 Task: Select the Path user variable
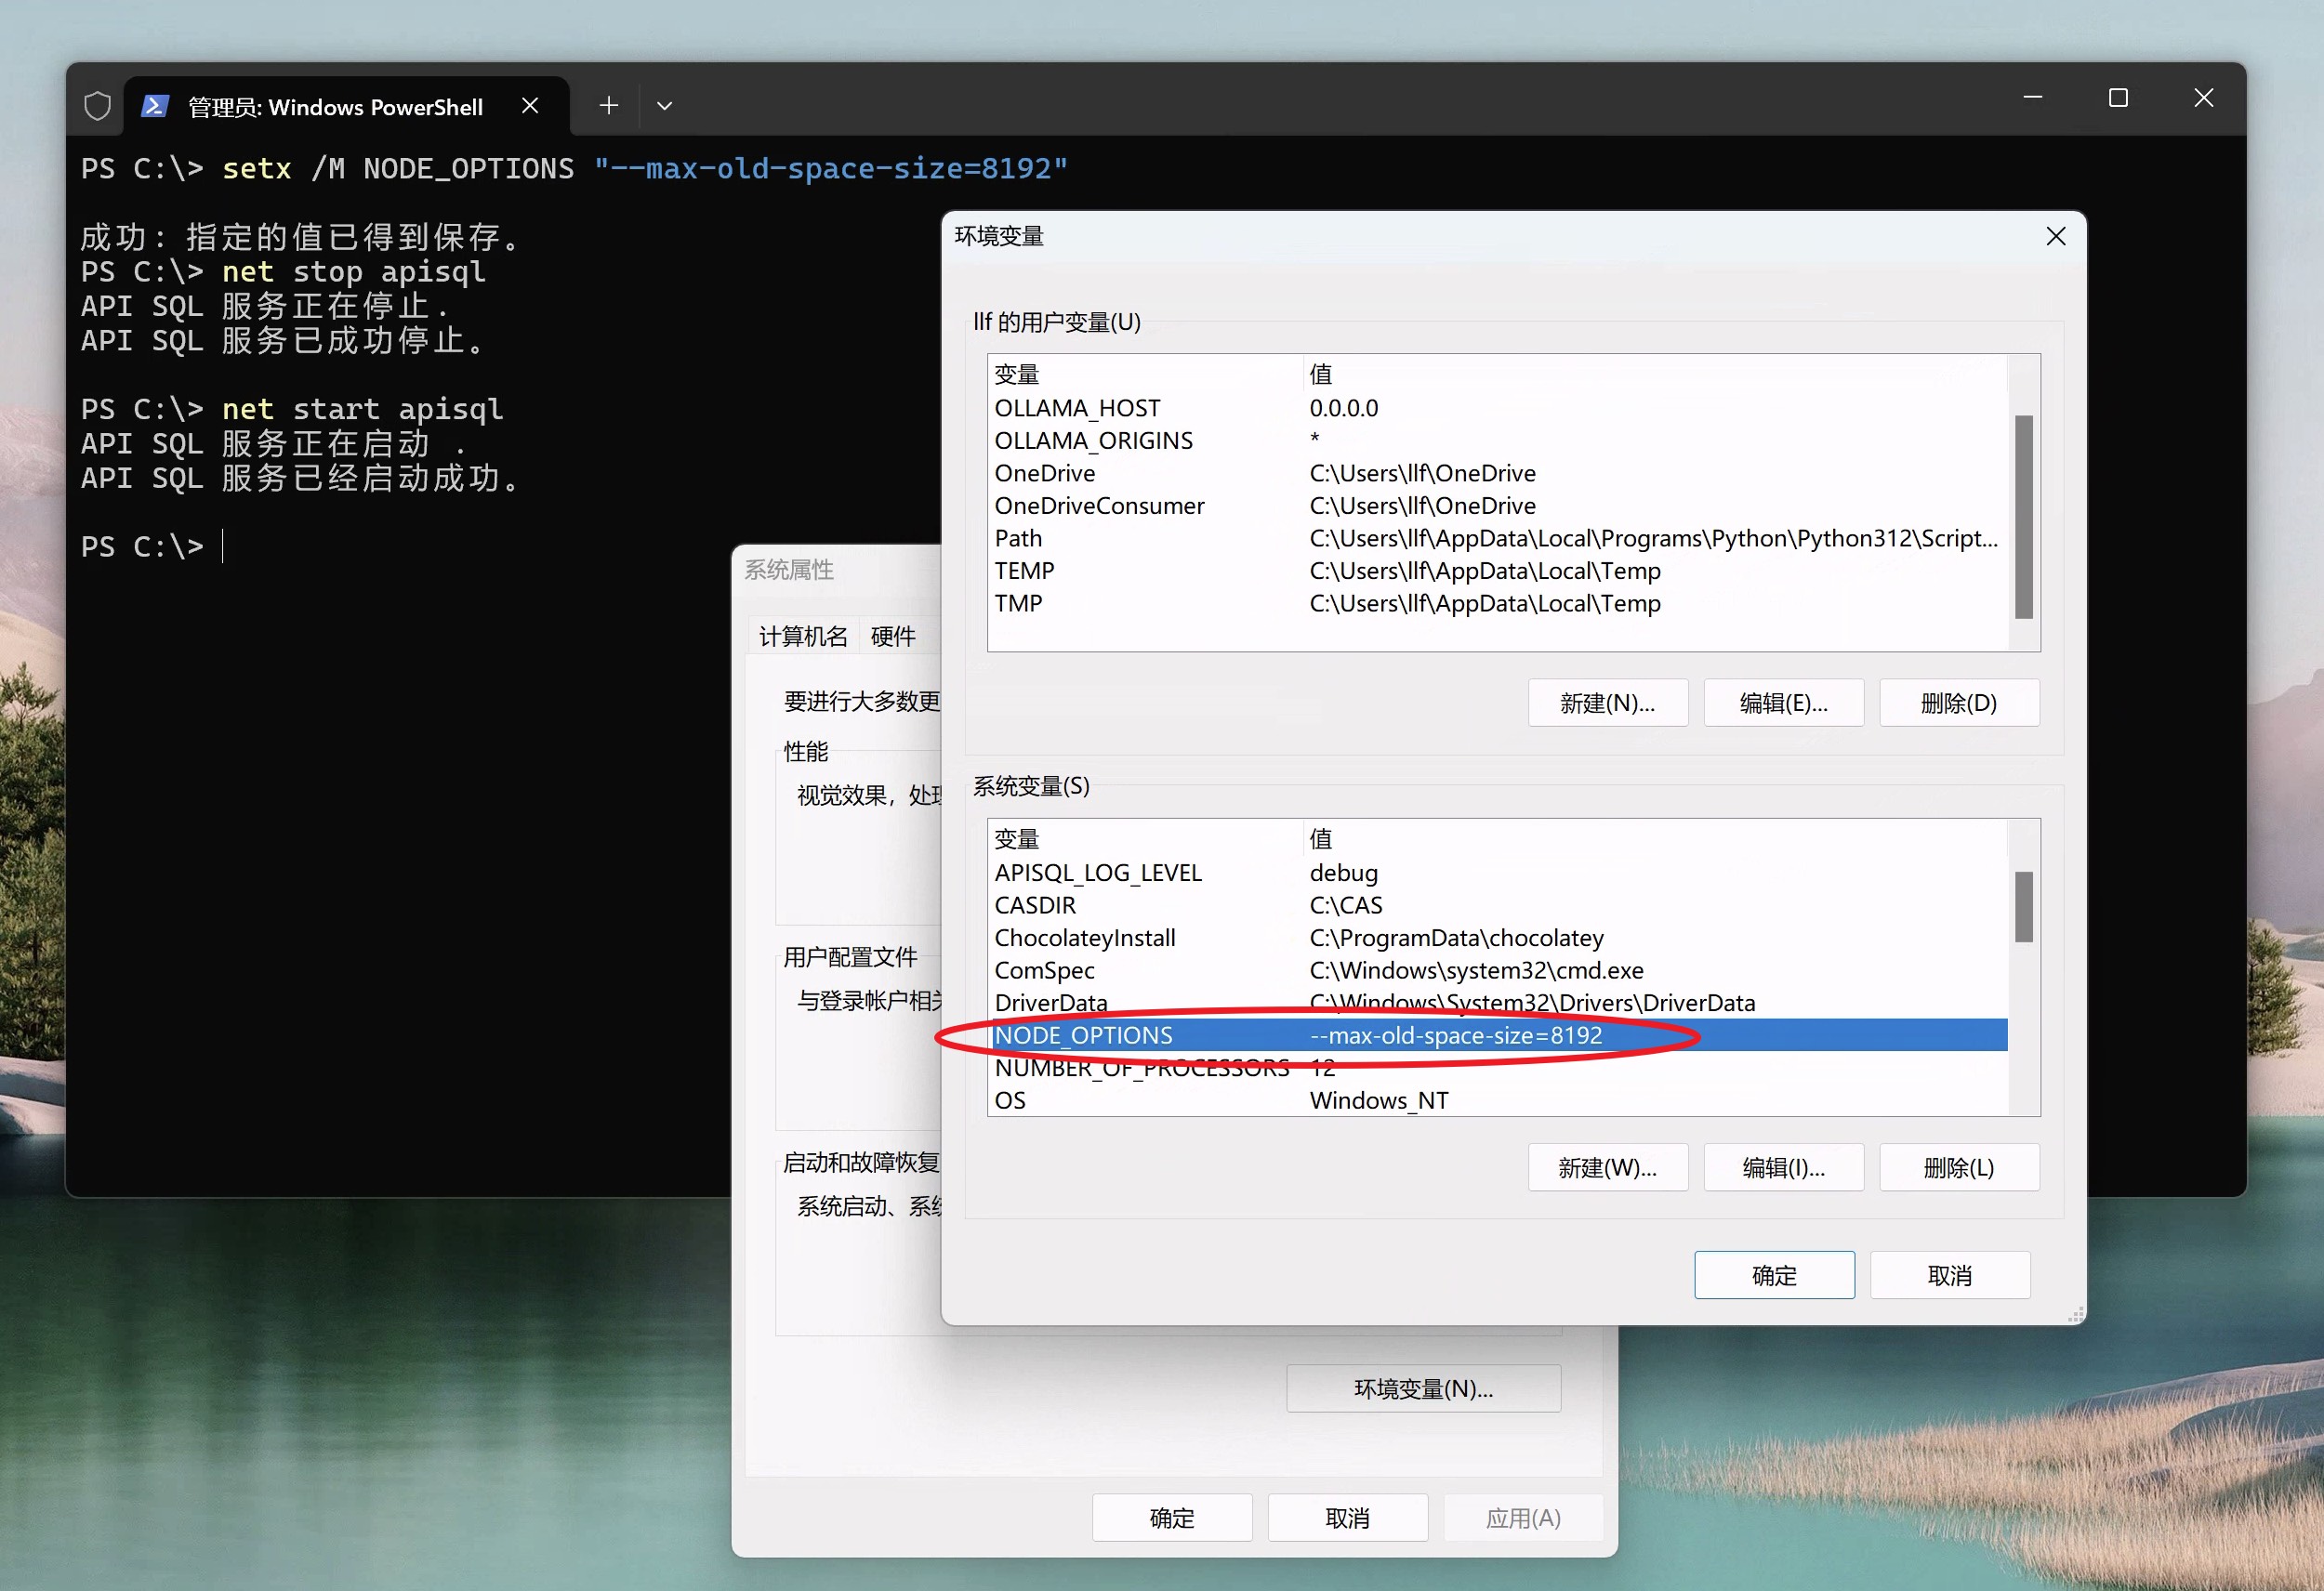[1018, 538]
